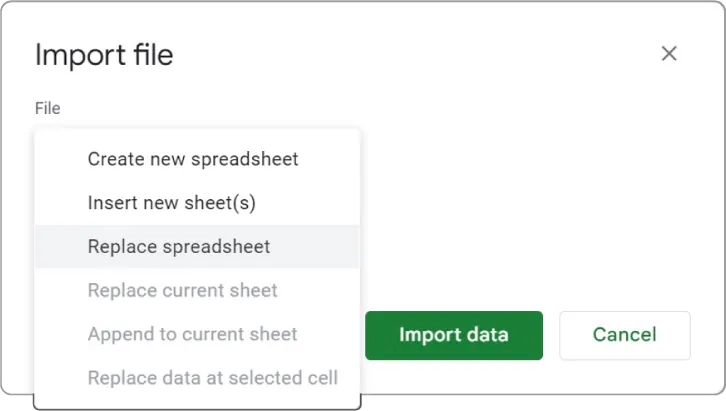Choose Insert new sheet(s)

pos(172,203)
